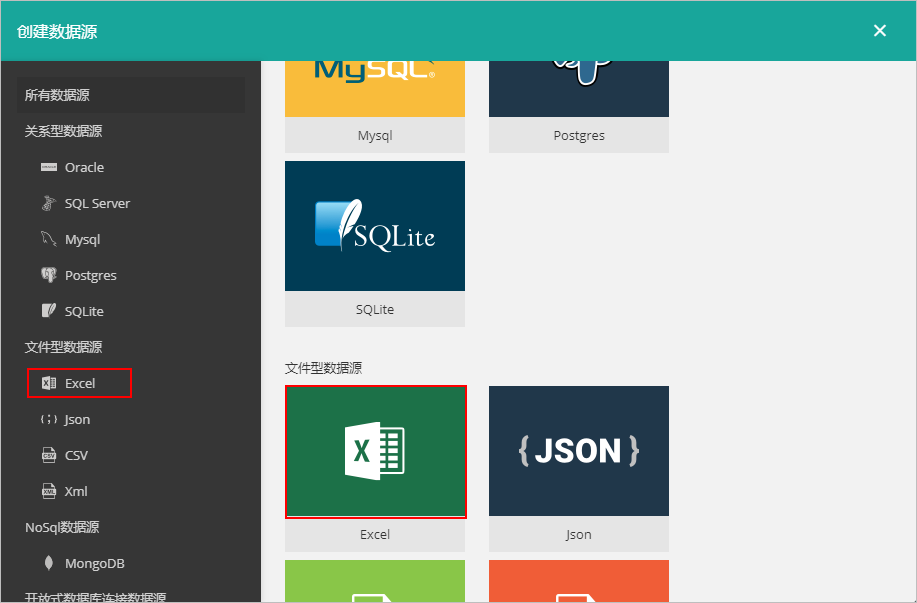Choose Excel label in sidebar
Viewport: 917px width, 603px height.
[80, 384]
